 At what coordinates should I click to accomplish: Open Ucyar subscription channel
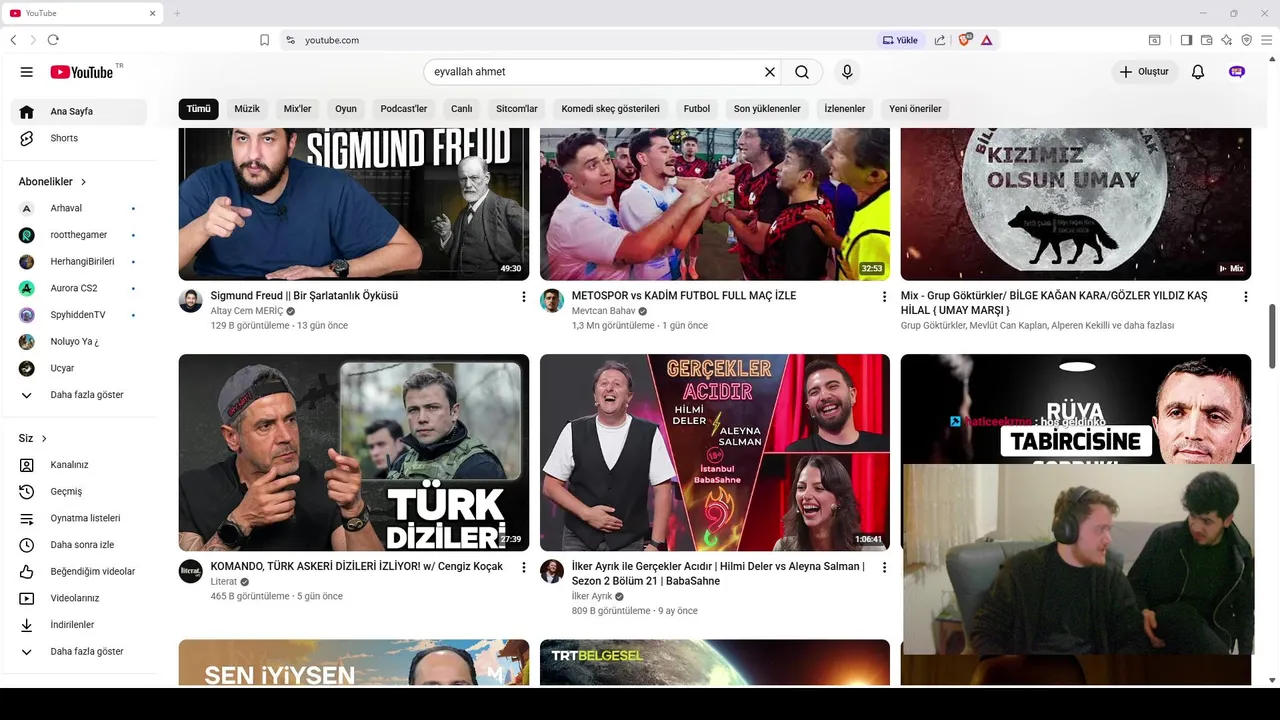click(x=79, y=368)
